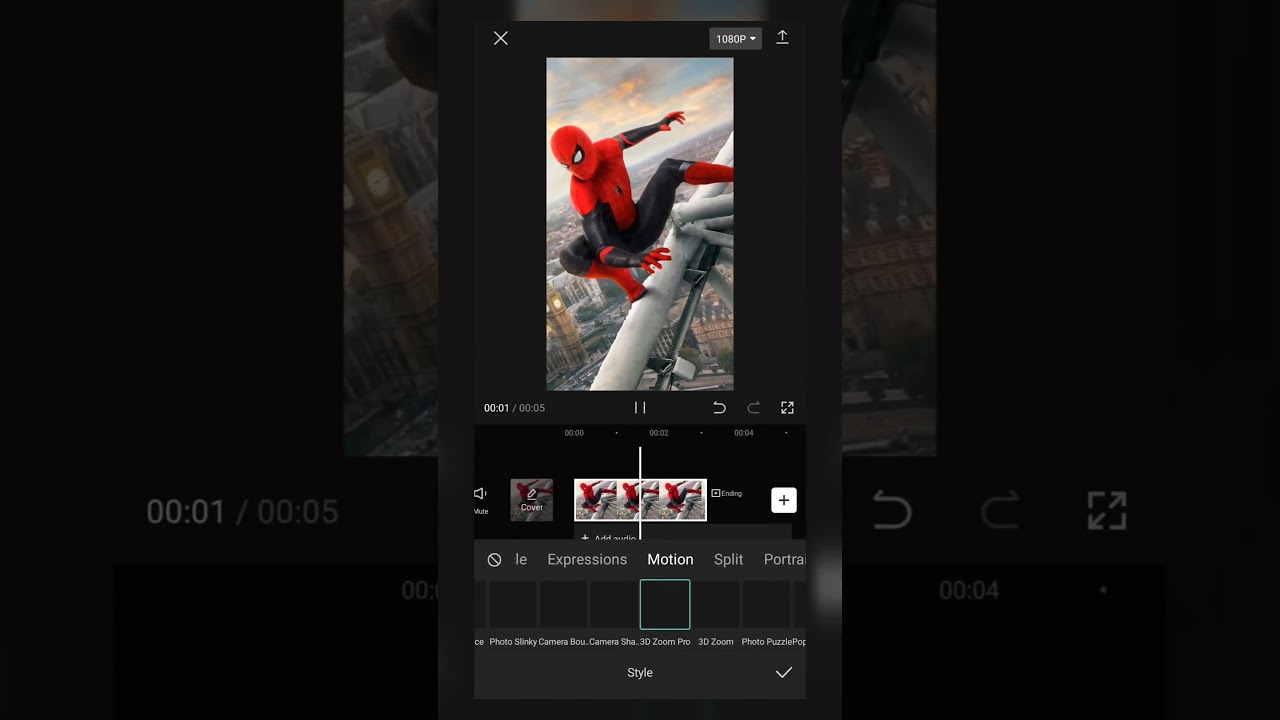Tap the 00:04 mark on the timeline ruler
The width and height of the screenshot is (1280, 720).
coord(744,433)
